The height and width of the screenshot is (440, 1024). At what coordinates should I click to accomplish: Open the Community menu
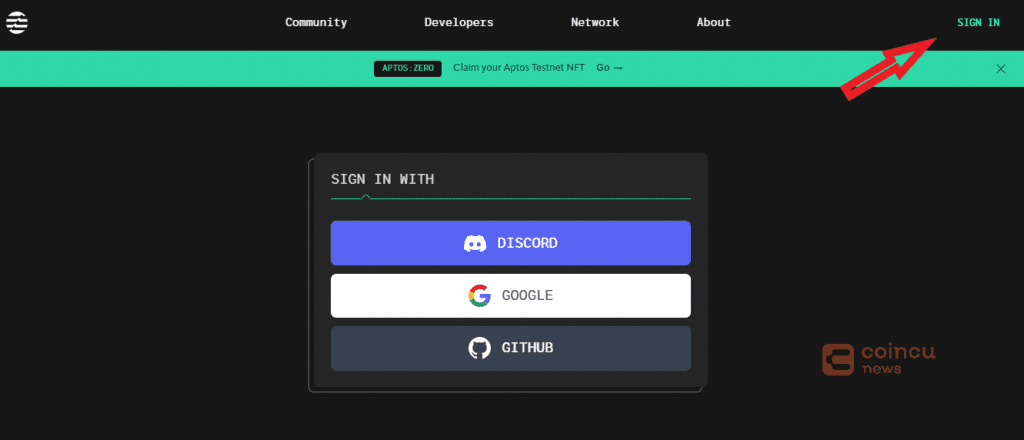[x=316, y=22]
